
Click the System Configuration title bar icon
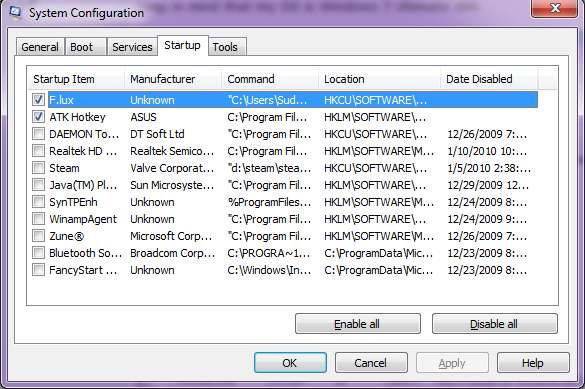(15, 13)
